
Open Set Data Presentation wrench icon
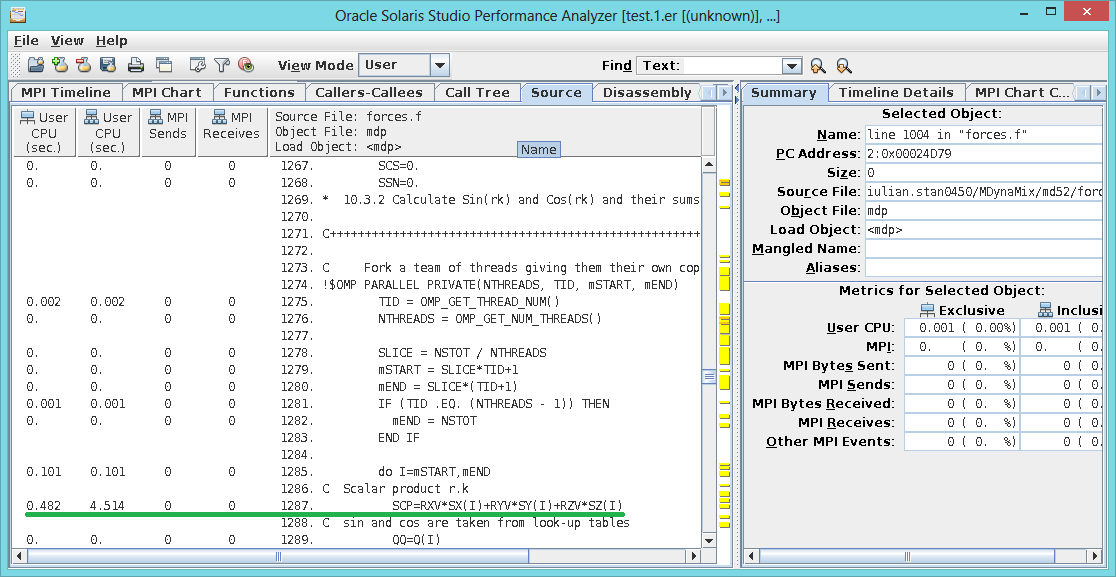pyautogui.click(x=198, y=65)
